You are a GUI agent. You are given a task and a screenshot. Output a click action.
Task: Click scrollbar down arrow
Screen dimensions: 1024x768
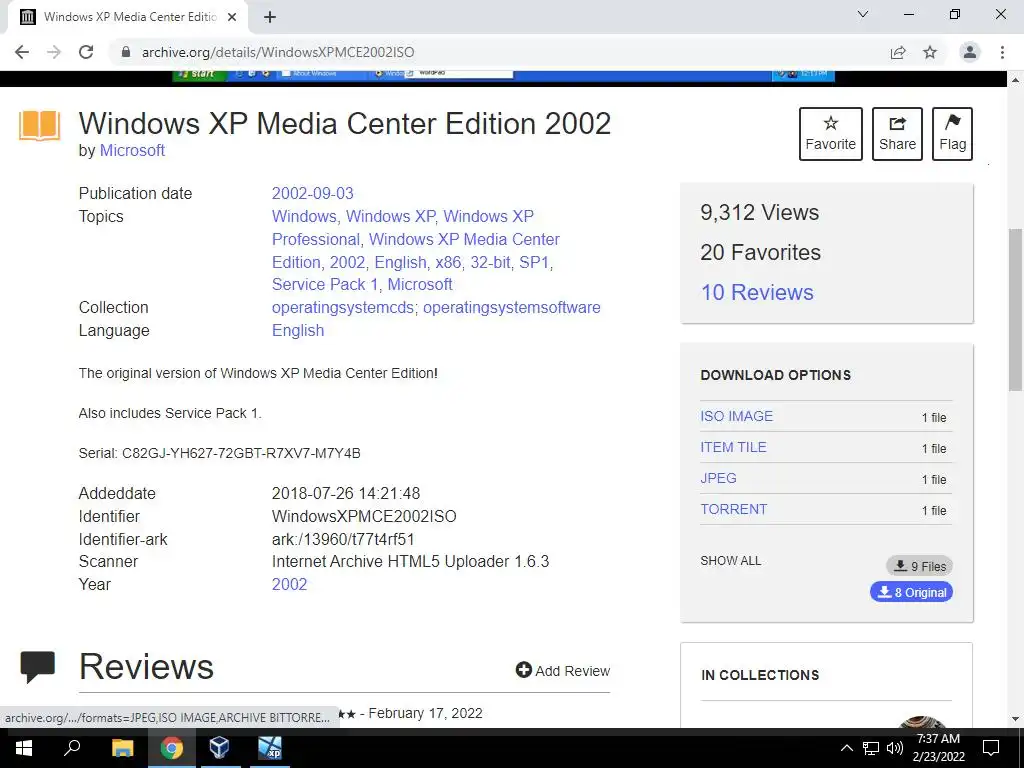(x=1016, y=719)
